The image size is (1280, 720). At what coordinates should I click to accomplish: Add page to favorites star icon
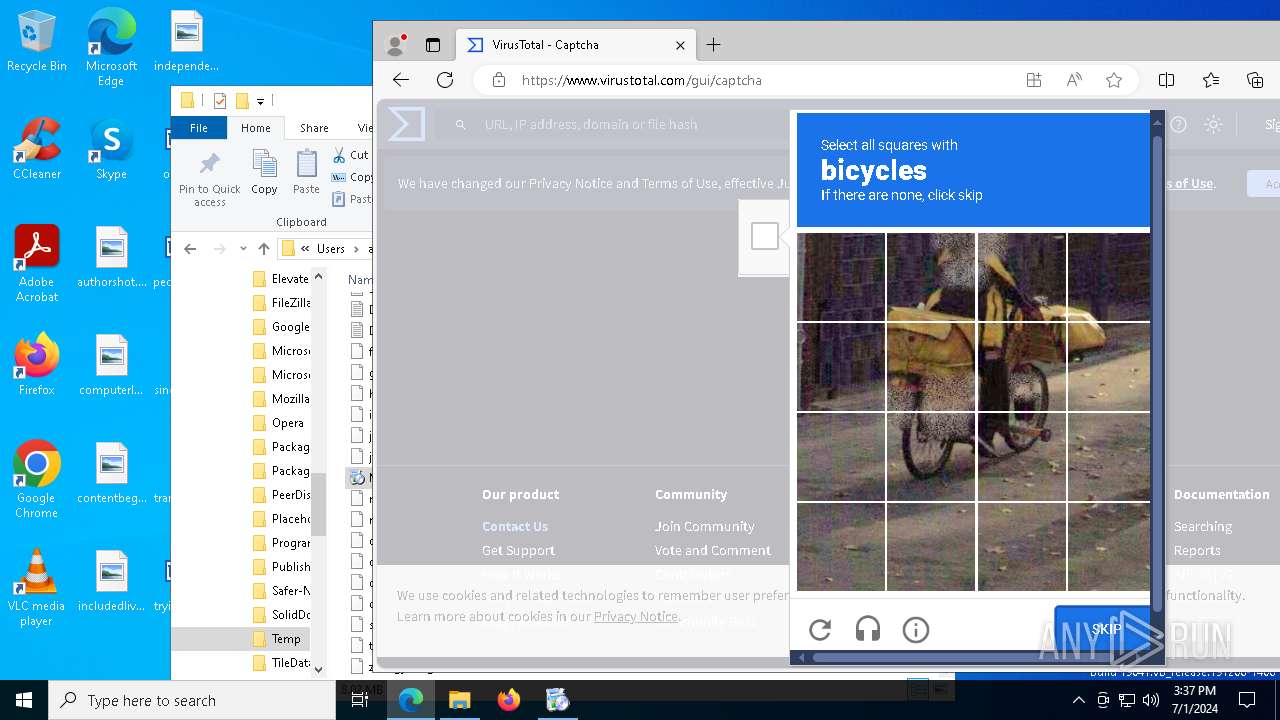click(x=1114, y=80)
